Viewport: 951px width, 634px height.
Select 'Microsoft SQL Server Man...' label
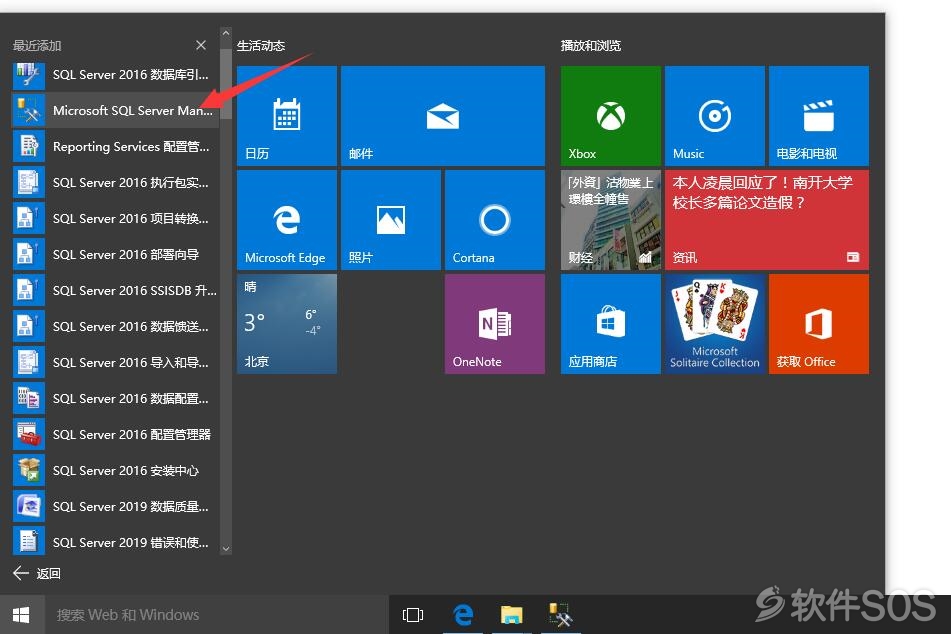[133, 110]
